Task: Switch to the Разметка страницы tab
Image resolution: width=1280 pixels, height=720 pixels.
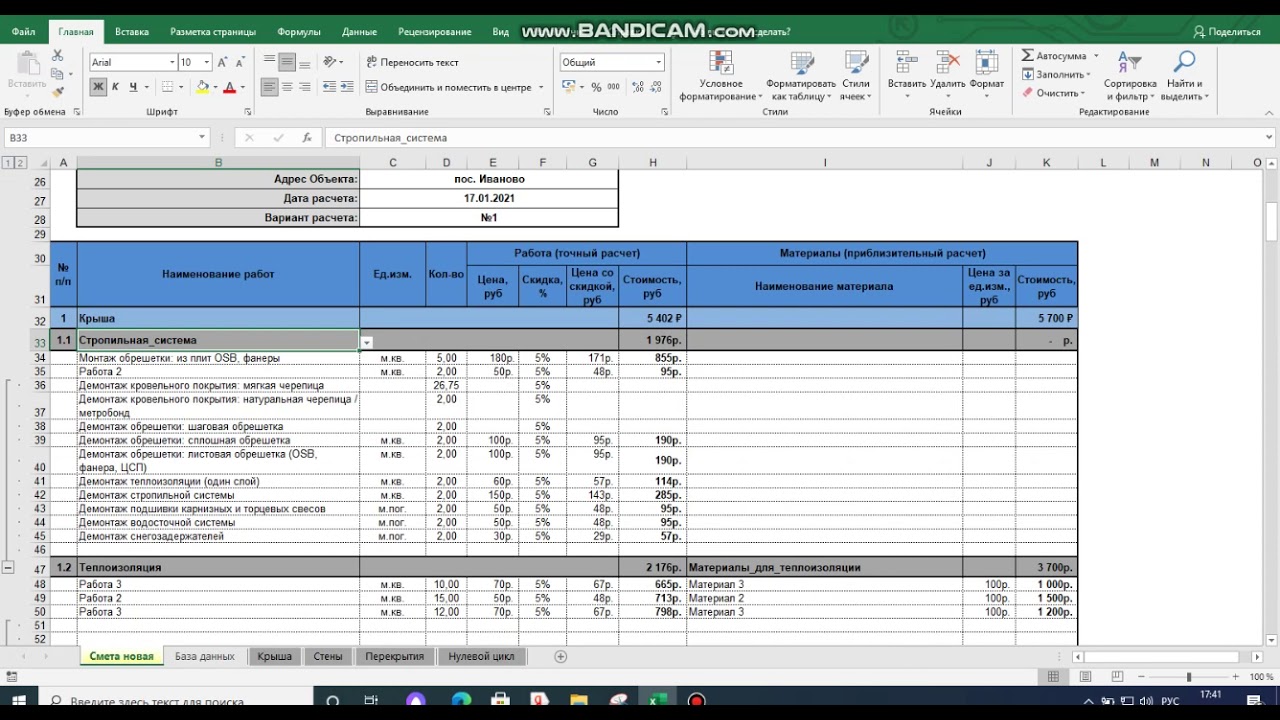Action: coord(213,32)
